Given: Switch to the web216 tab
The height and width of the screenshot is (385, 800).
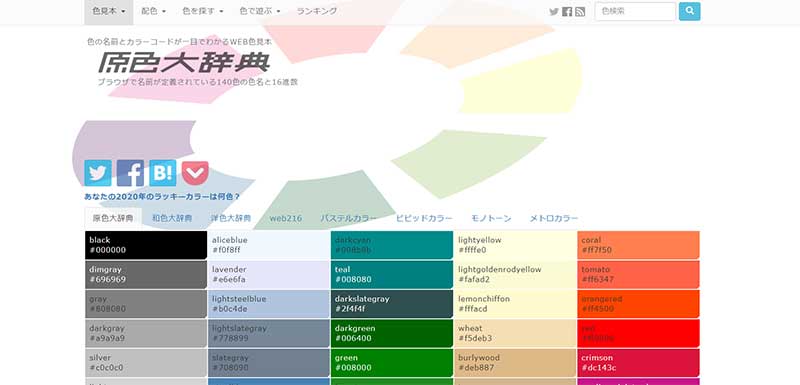Looking at the screenshot, I should (286, 218).
